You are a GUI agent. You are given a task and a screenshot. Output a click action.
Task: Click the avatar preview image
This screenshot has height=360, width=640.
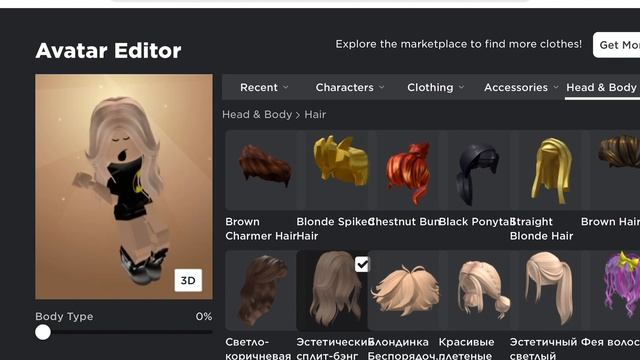click(x=124, y=187)
